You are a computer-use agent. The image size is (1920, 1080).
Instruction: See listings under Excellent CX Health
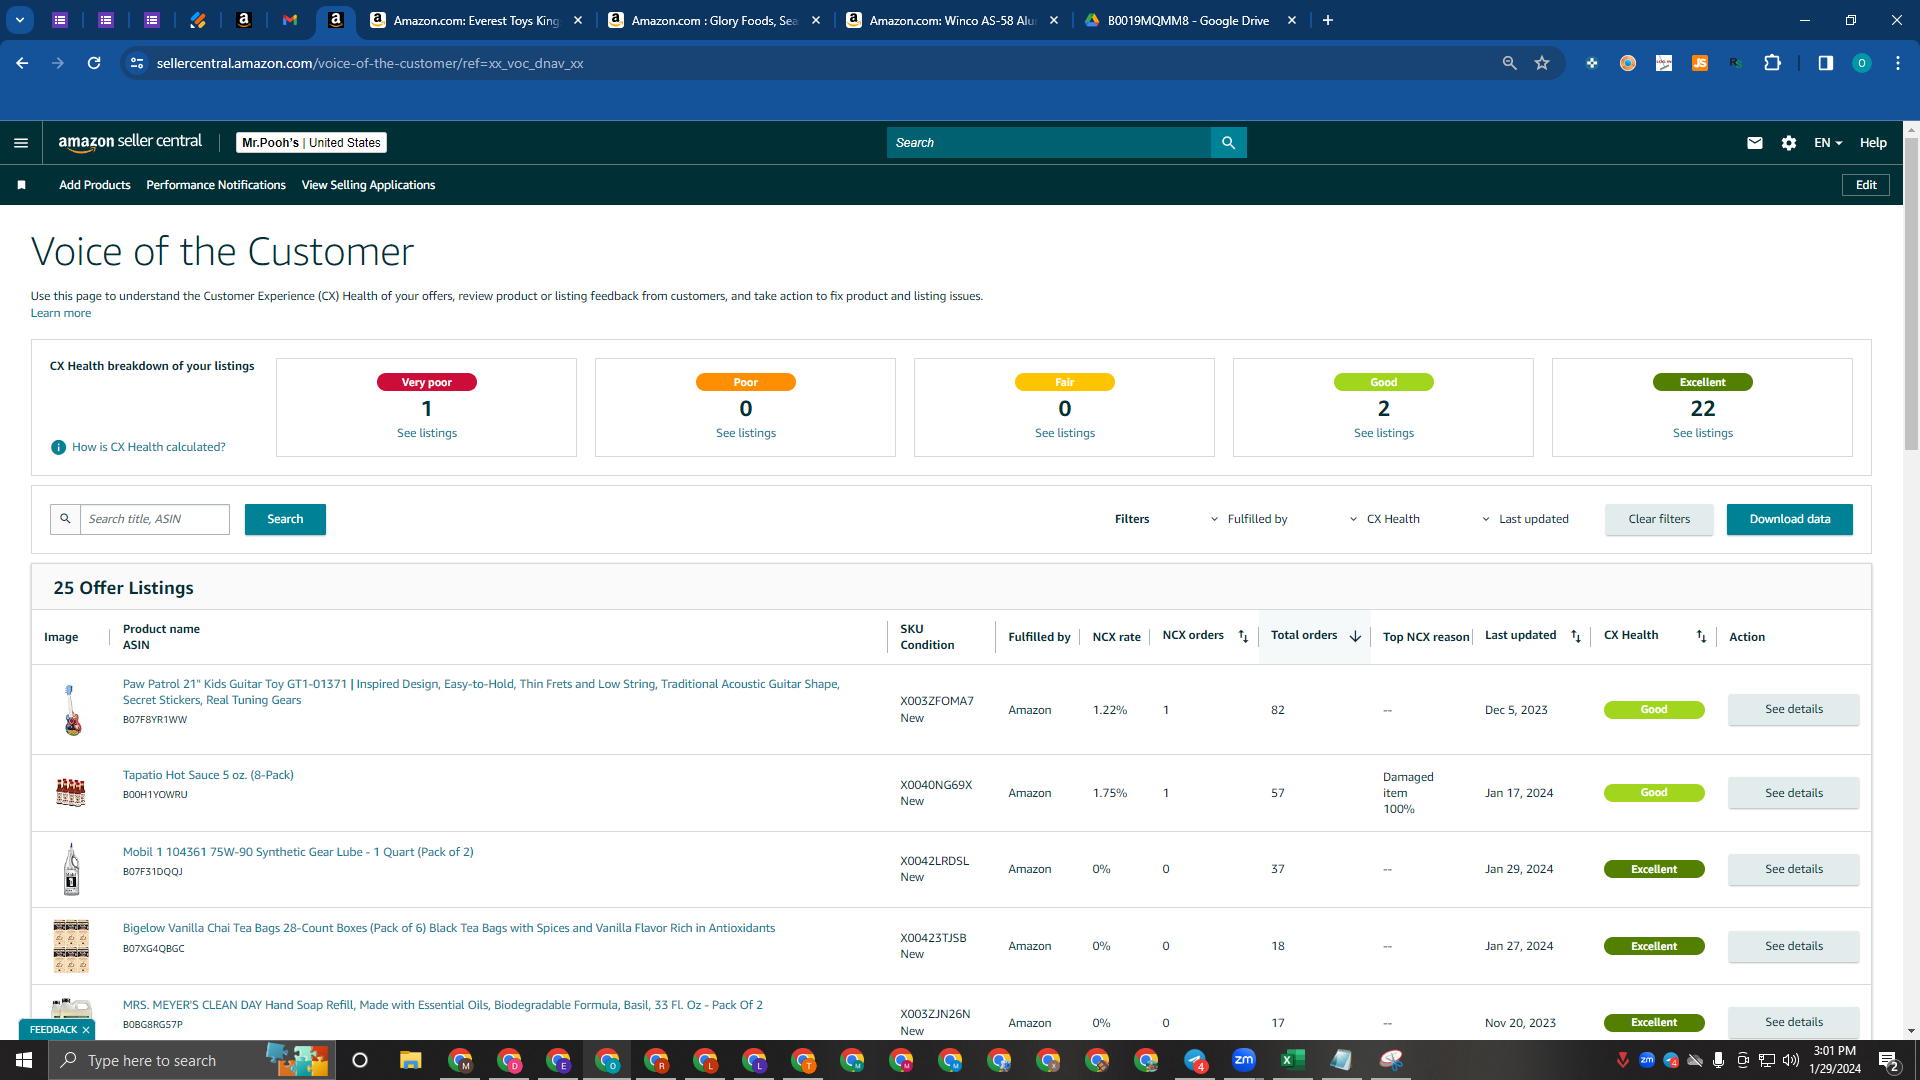point(1703,433)
